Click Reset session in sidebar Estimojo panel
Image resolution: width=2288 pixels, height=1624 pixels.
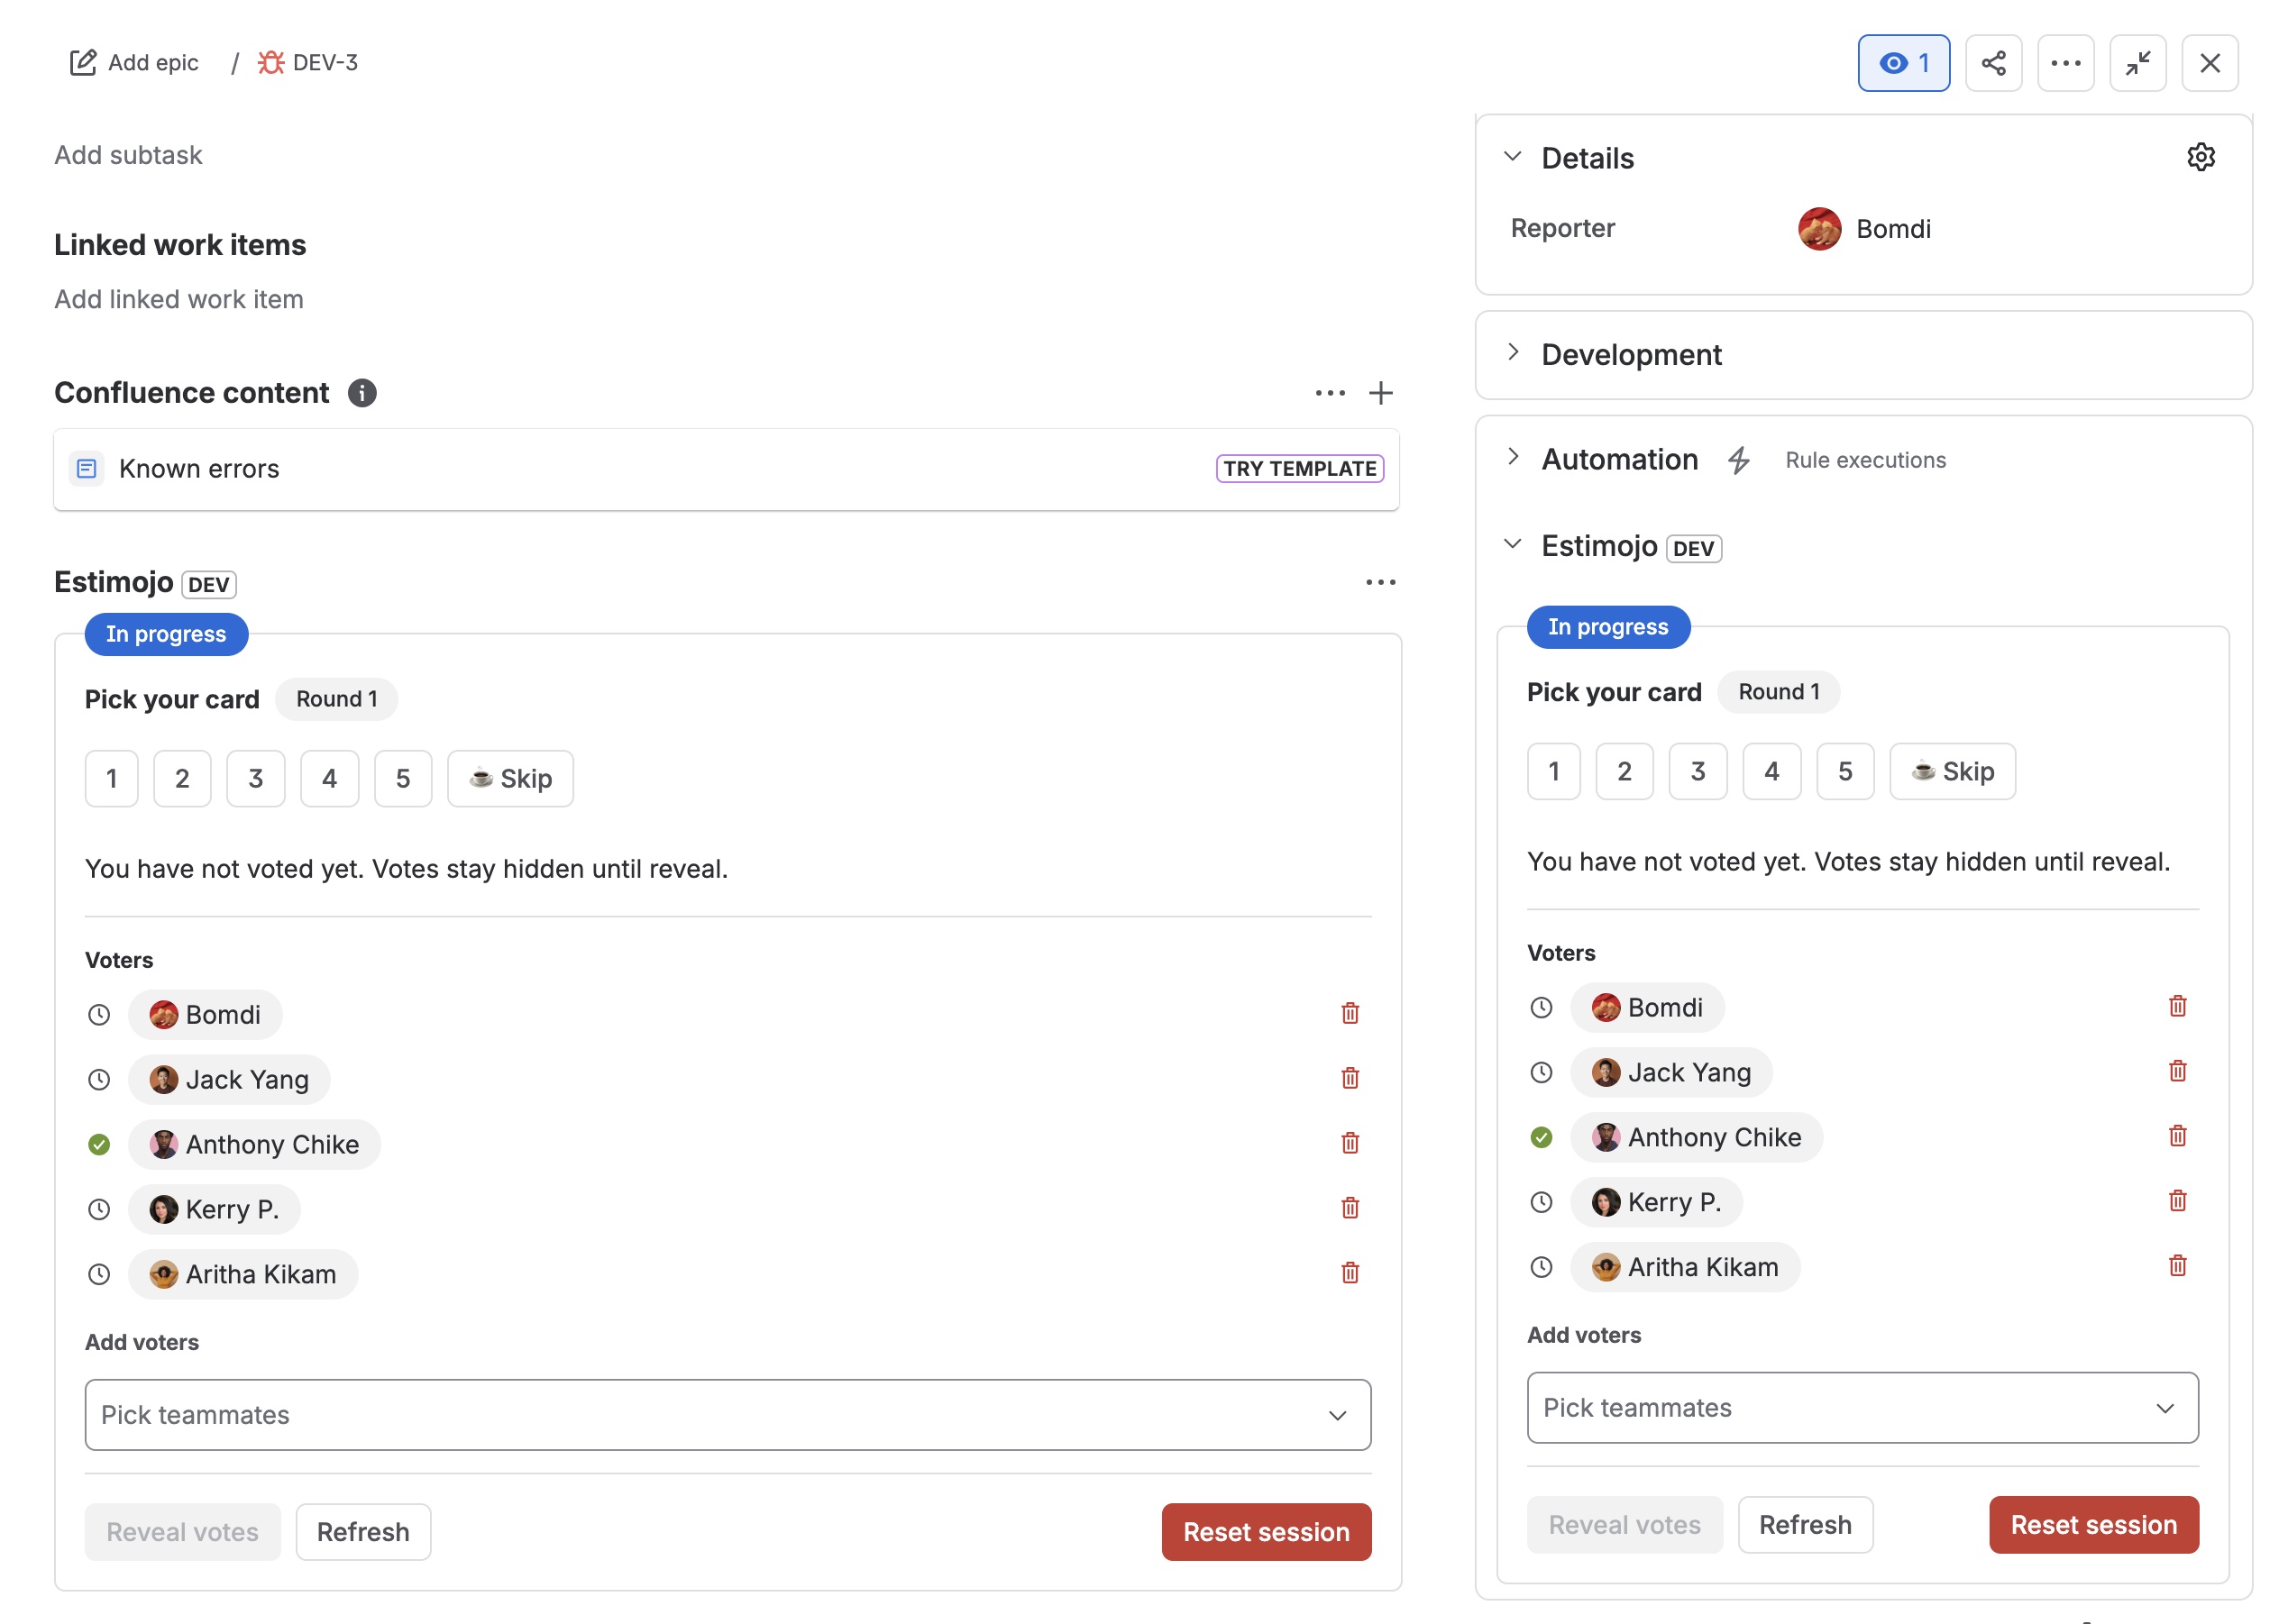point(2093,1525)
